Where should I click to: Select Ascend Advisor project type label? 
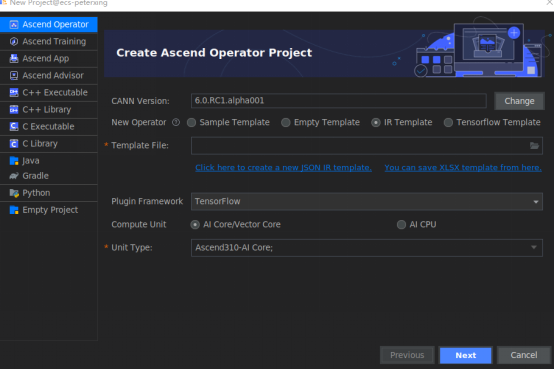tap(53, 75)
